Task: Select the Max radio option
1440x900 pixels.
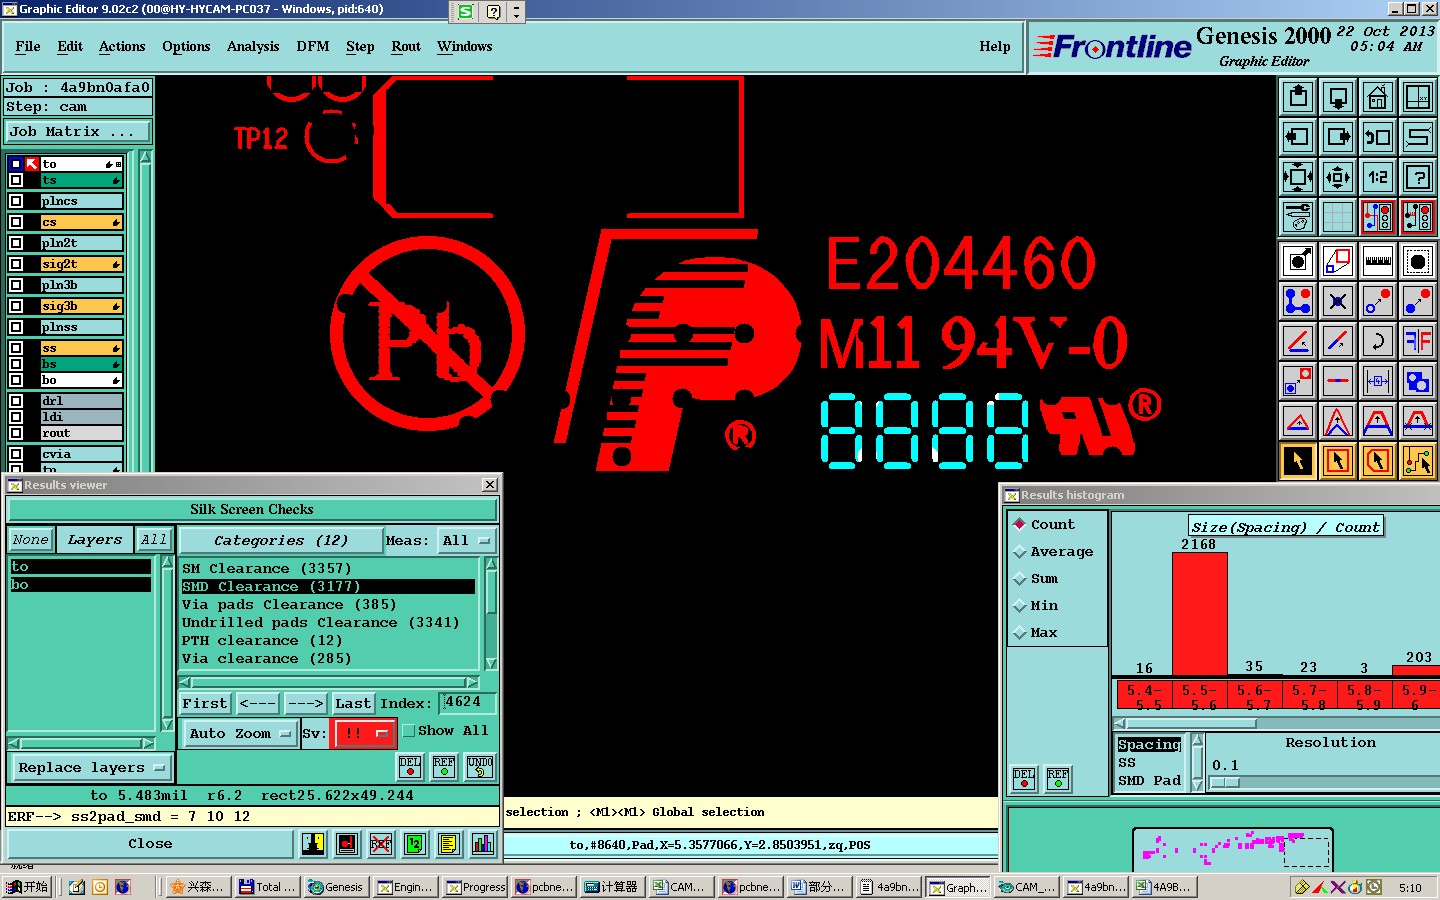Action: pyautogui.click(x=1020, y=633)
